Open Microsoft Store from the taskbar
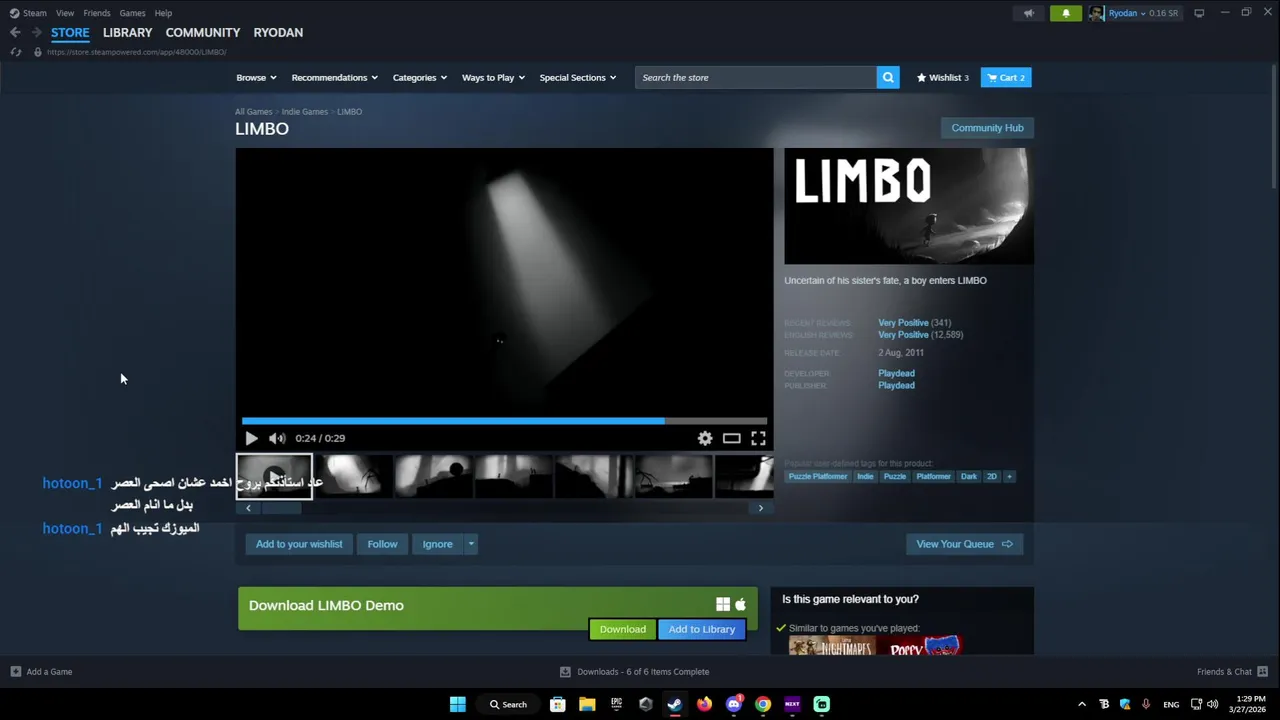 558,704
